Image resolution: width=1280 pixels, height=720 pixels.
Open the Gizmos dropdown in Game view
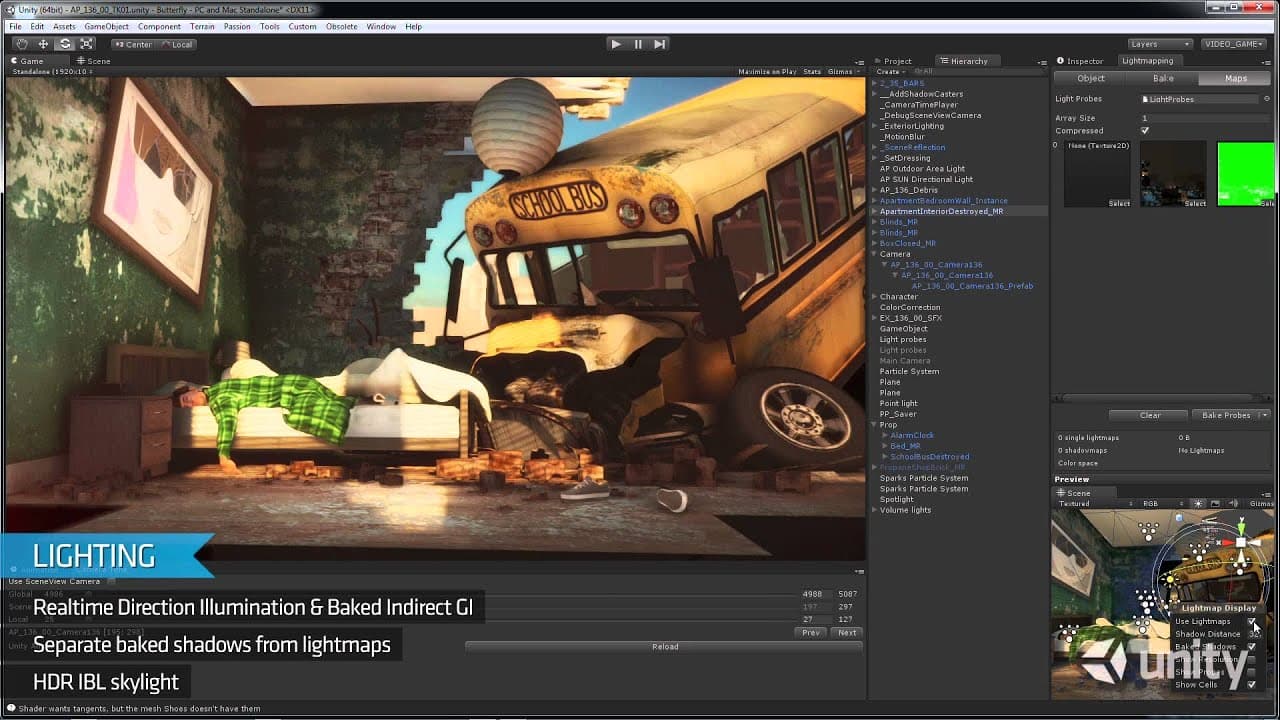click(842, 72)
